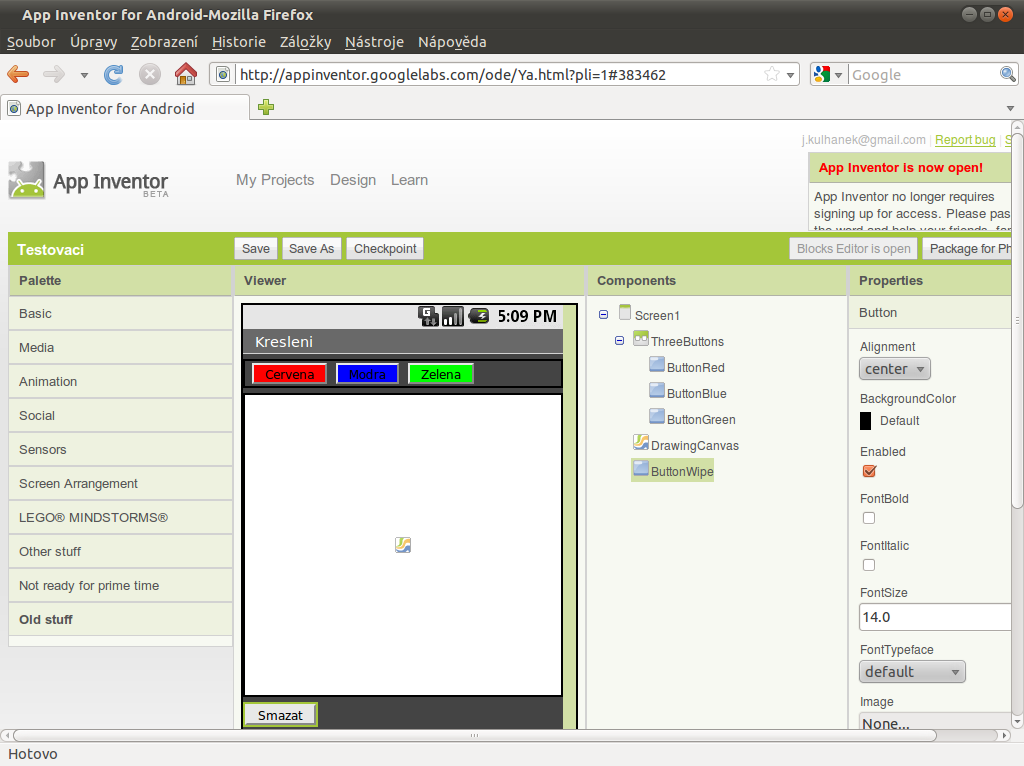Open the Nápověda menu

pyautogui.click(x=452, y=42)
